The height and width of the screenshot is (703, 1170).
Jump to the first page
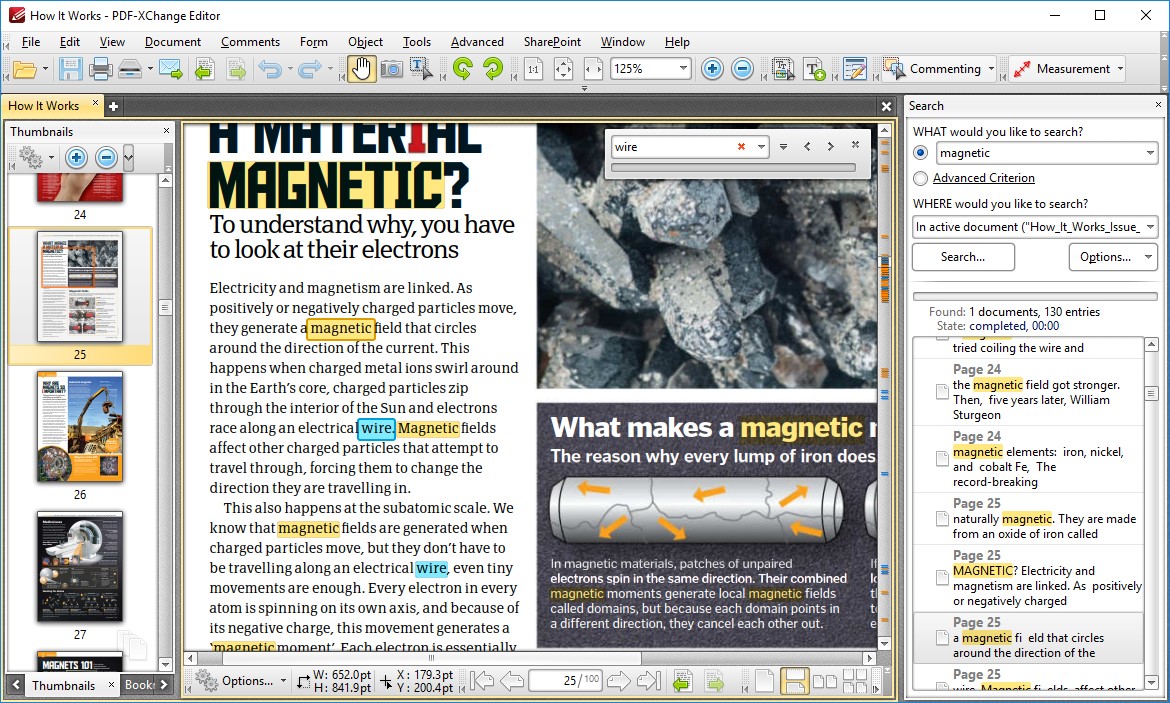point(483,681)
